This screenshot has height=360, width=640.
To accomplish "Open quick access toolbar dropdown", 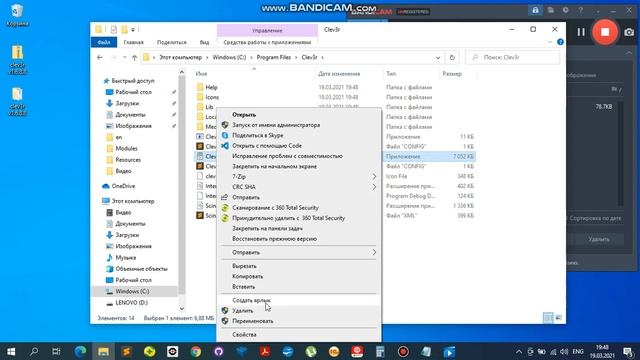I will [x=133, y=29].
